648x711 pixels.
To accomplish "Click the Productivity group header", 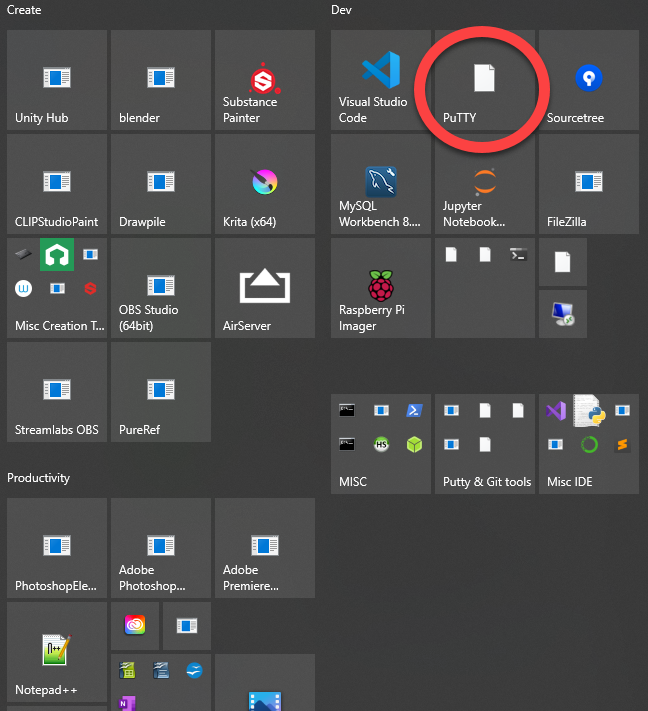I will (39, 478).
